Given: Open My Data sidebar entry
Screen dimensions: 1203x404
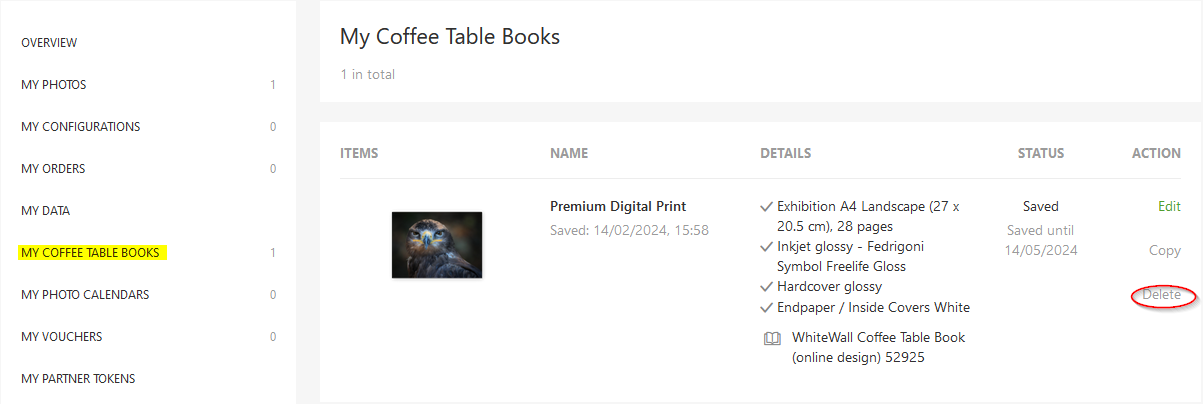Looking at the screenshot, I should tap(46, 211).
